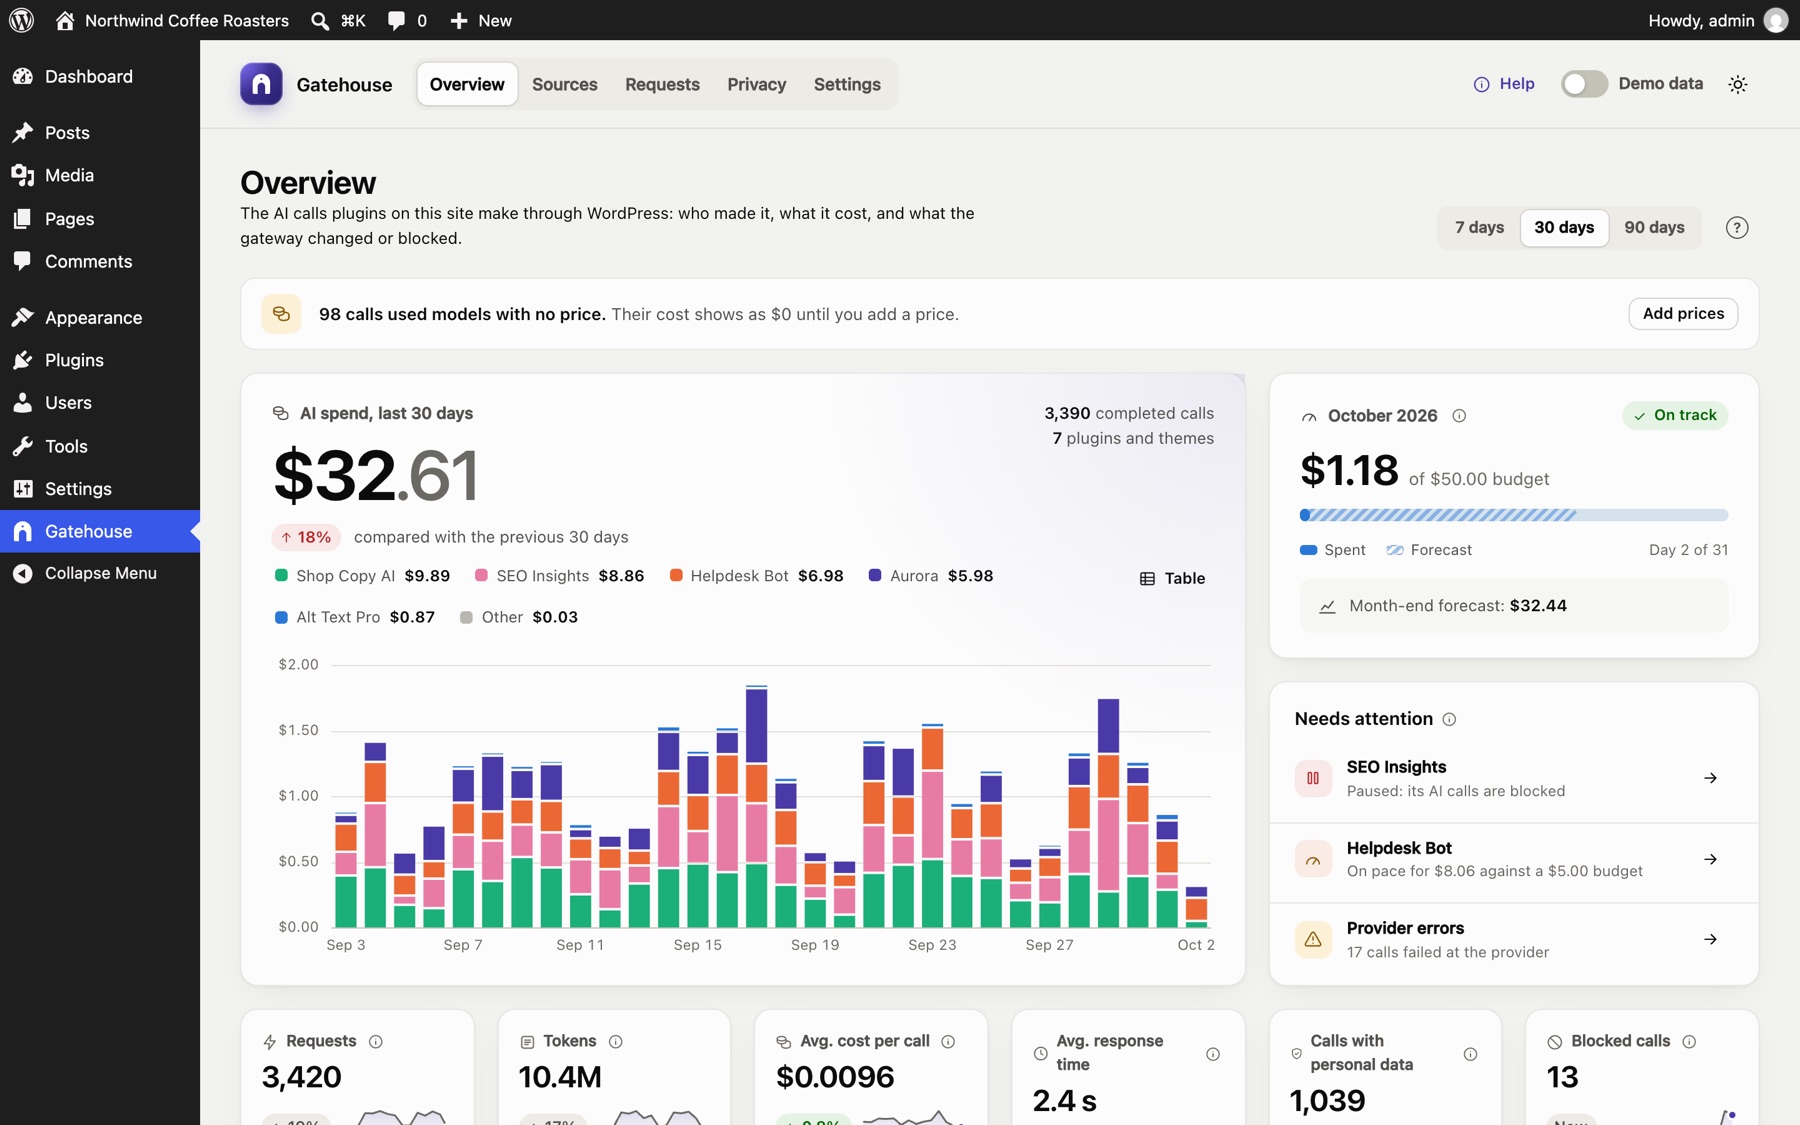Collapse the admin sidebar menu

[x=100, y=573]
